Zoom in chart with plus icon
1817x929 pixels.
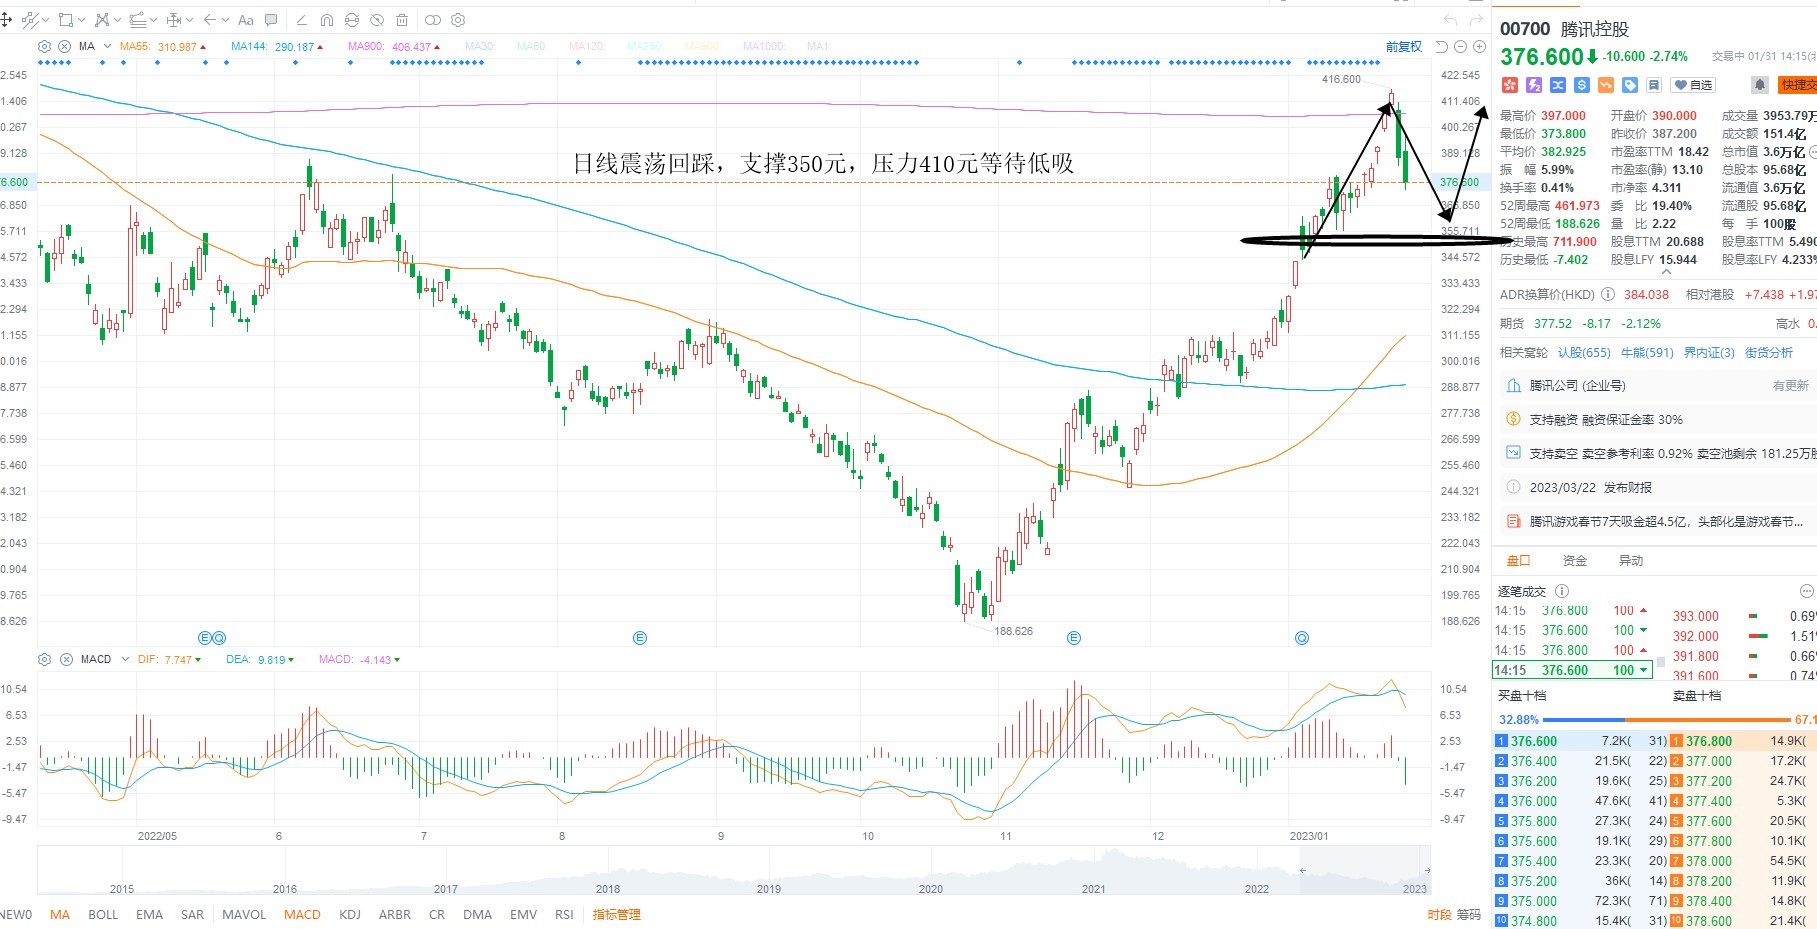[x=1479, y=46]
